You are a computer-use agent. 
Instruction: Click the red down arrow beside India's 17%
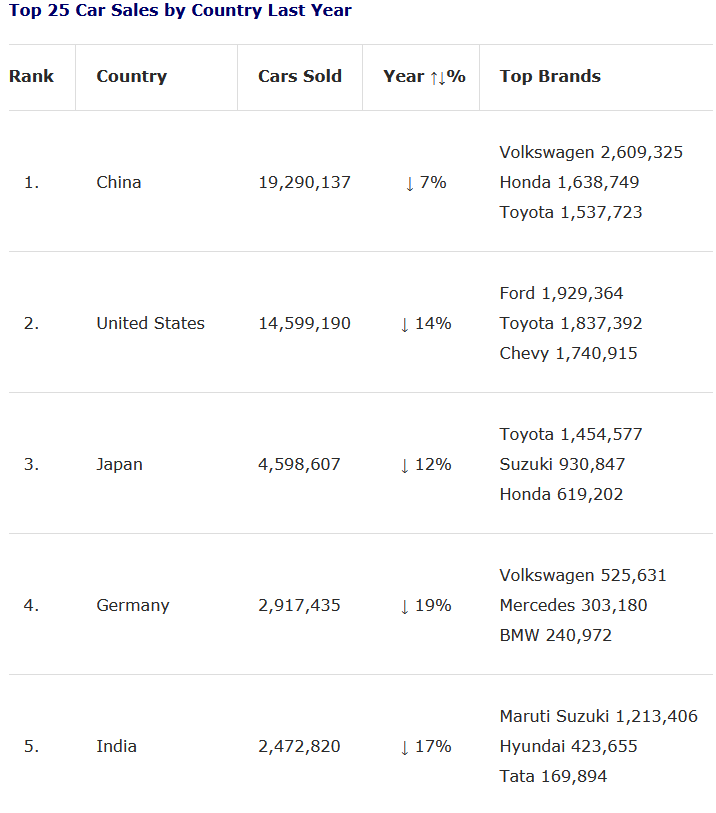point(404,747)
